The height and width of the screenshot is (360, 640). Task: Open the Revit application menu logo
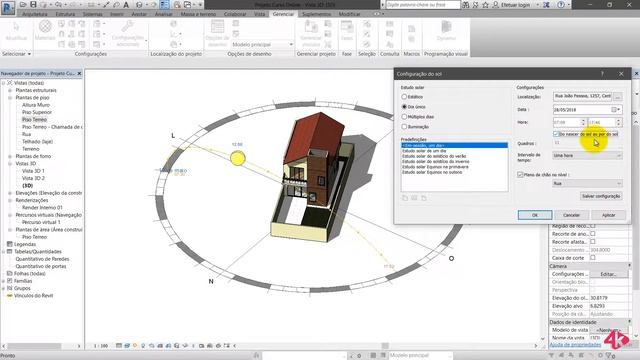coord(8,7)
